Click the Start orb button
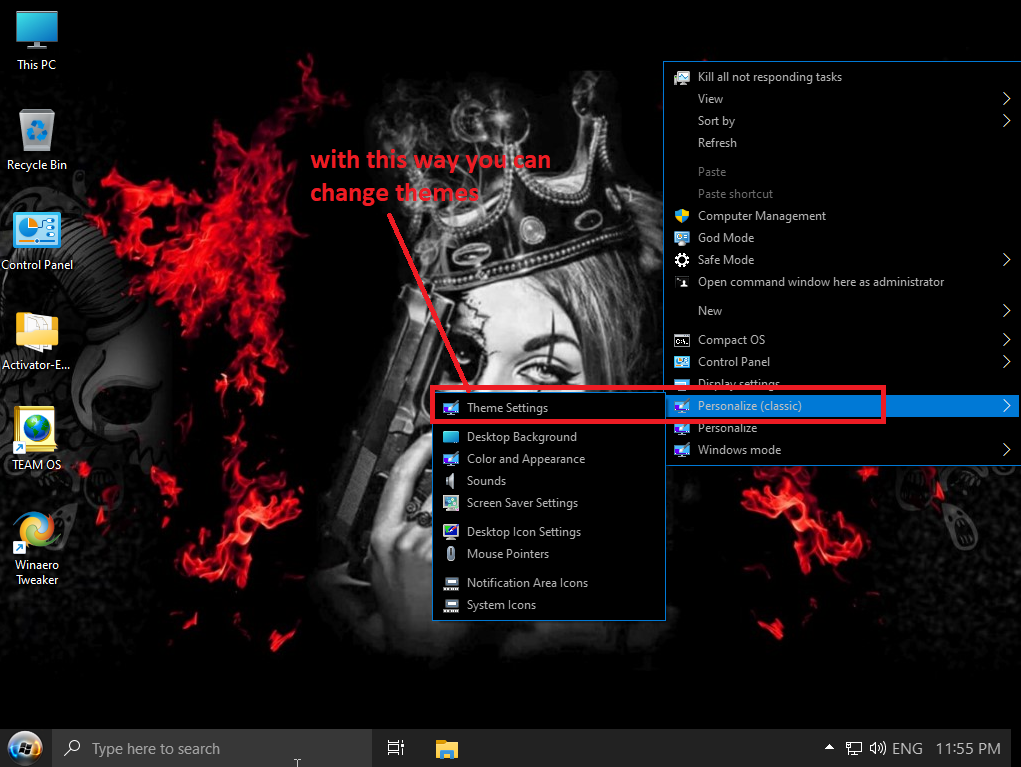This screenshot has height=767, width=1021. pos(25,748)
